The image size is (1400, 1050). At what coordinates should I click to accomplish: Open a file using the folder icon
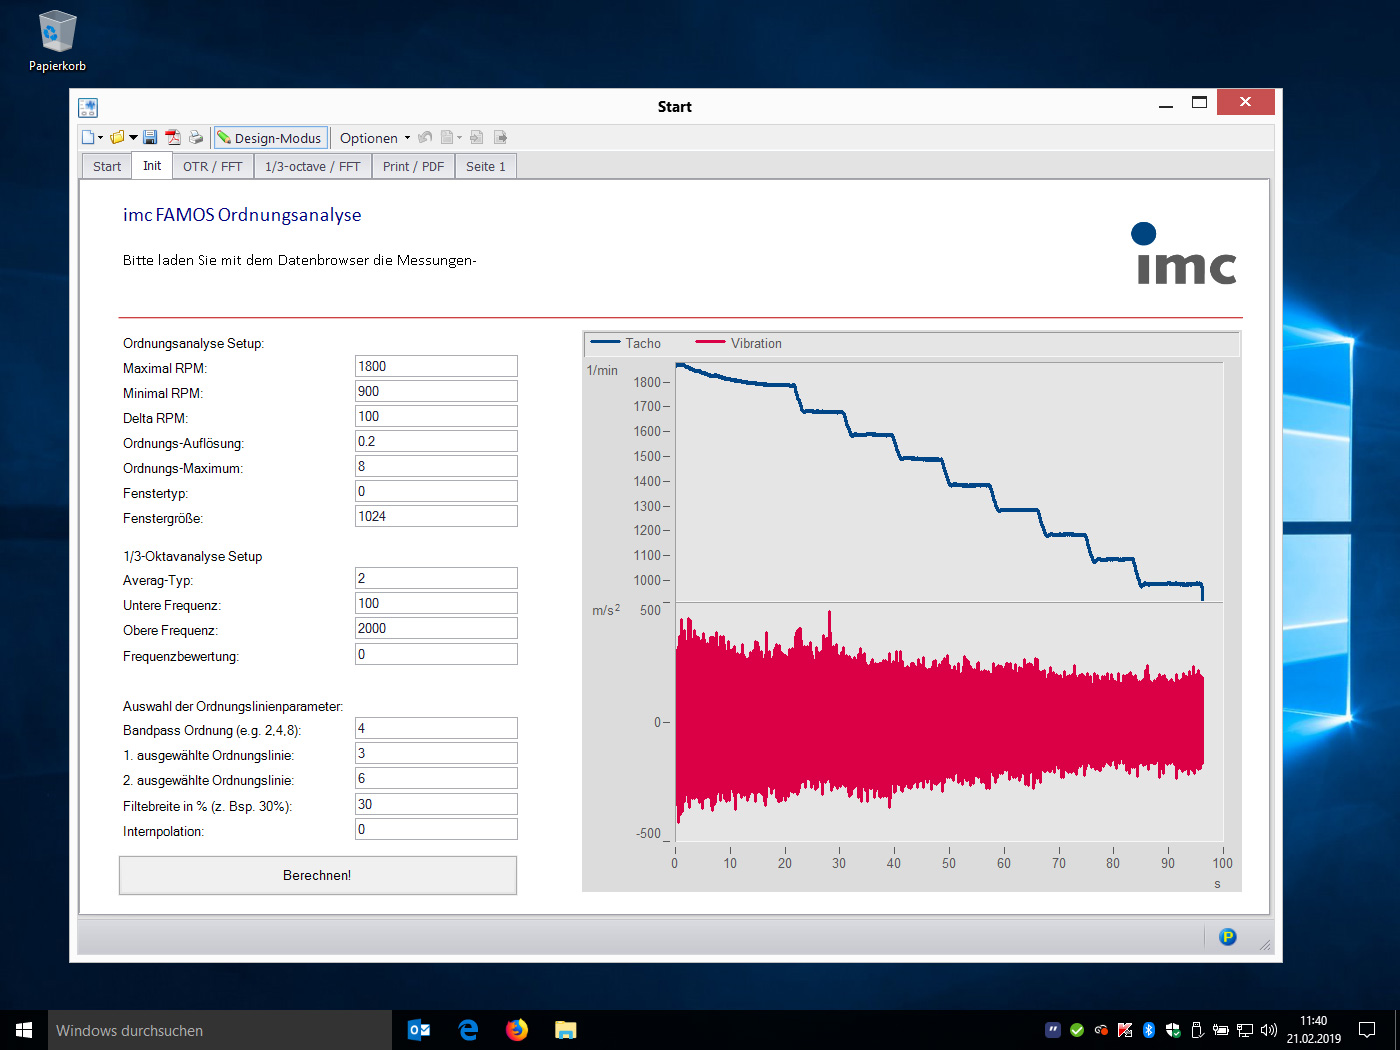(x=116, y=137)
